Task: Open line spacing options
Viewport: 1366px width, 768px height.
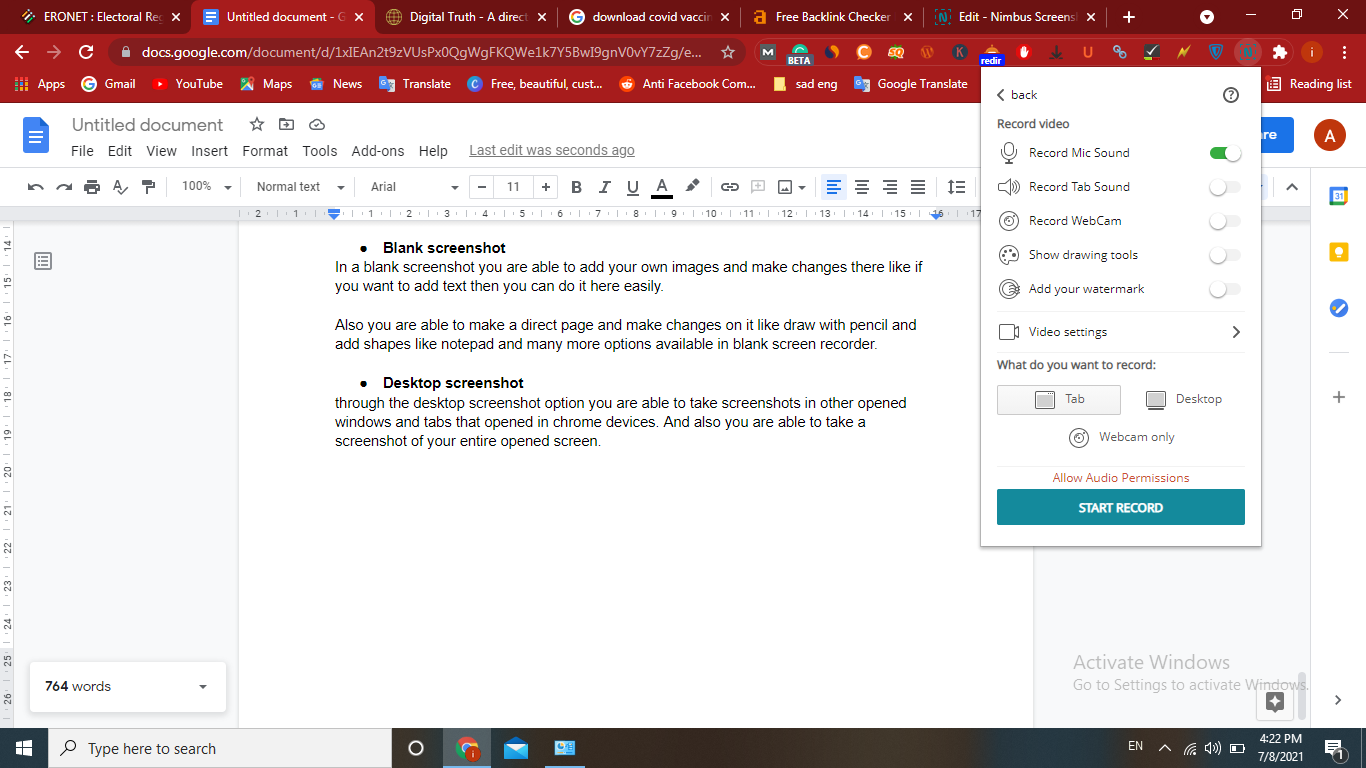Action: (956, 187)
